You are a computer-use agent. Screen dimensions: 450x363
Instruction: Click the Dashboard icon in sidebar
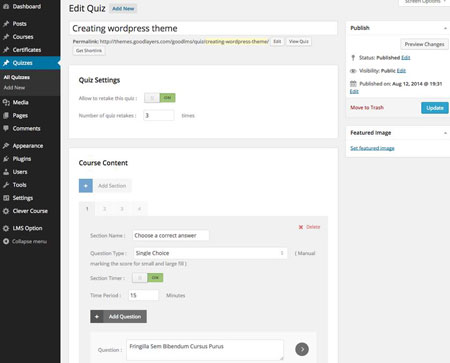point(6,6)
